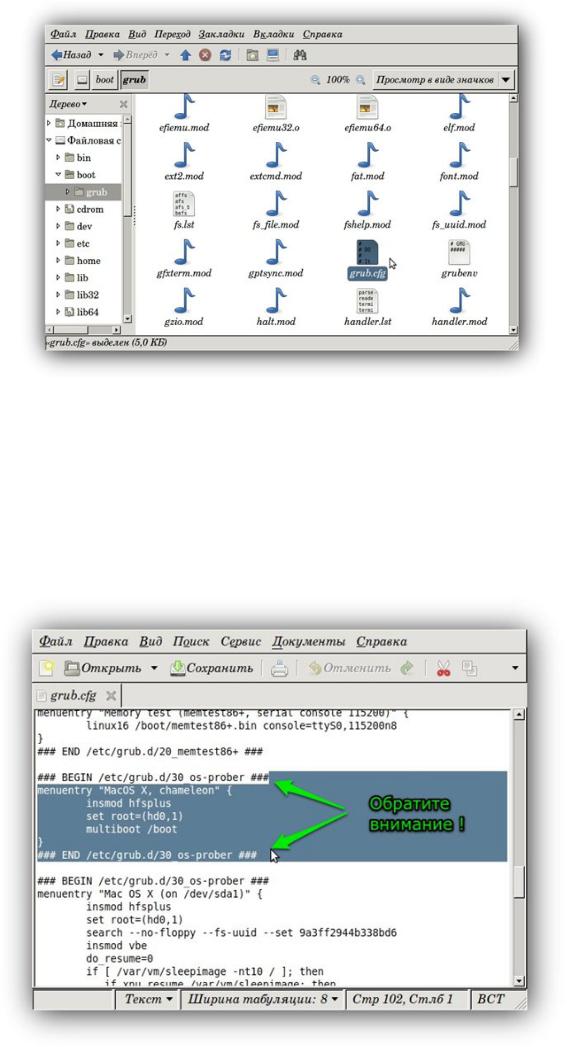567x1047 pixels.
Task: Click Сохранить button in editor
Action: click(x=212, y=668)
